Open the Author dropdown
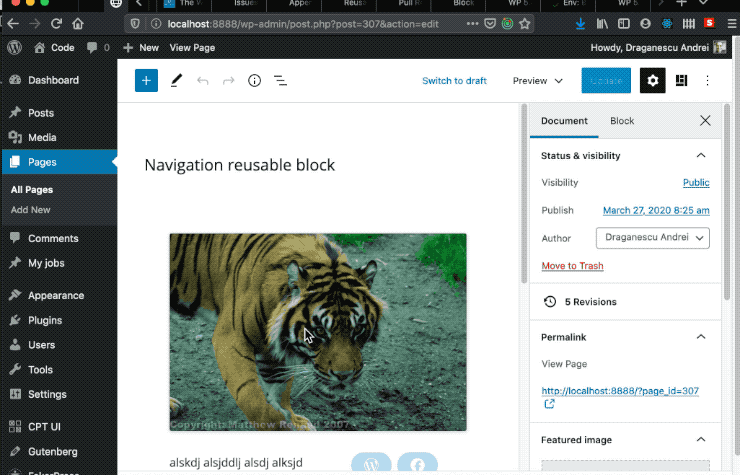 pos(653,238)
